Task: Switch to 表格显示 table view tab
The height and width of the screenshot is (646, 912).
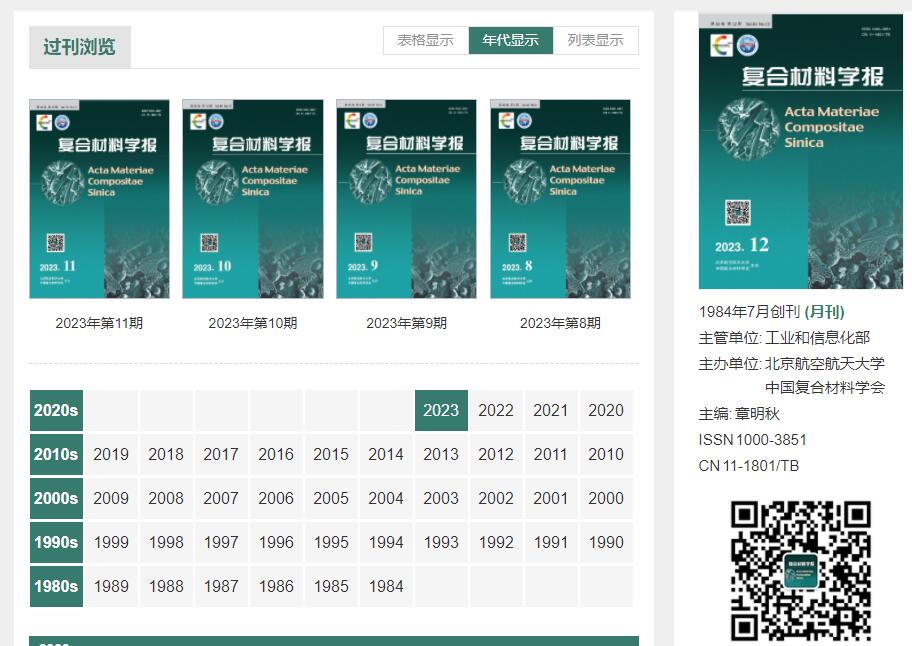Action: pos(425,40)
